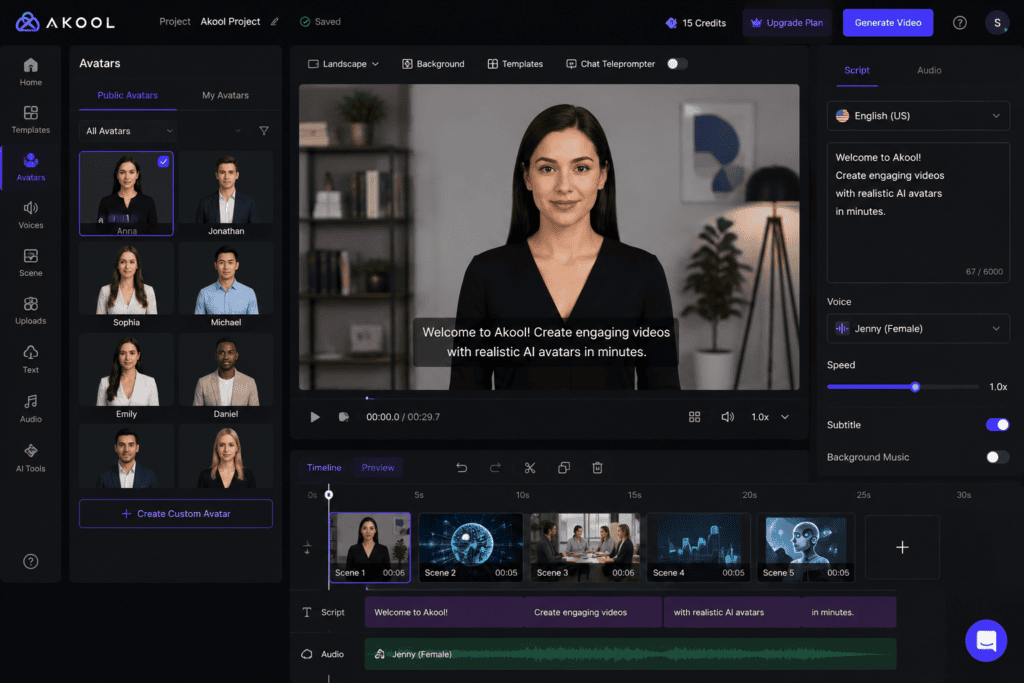Click the pencil icon to rename project
This screenshot has height=683, width=1024.
[x=275, y=22]
